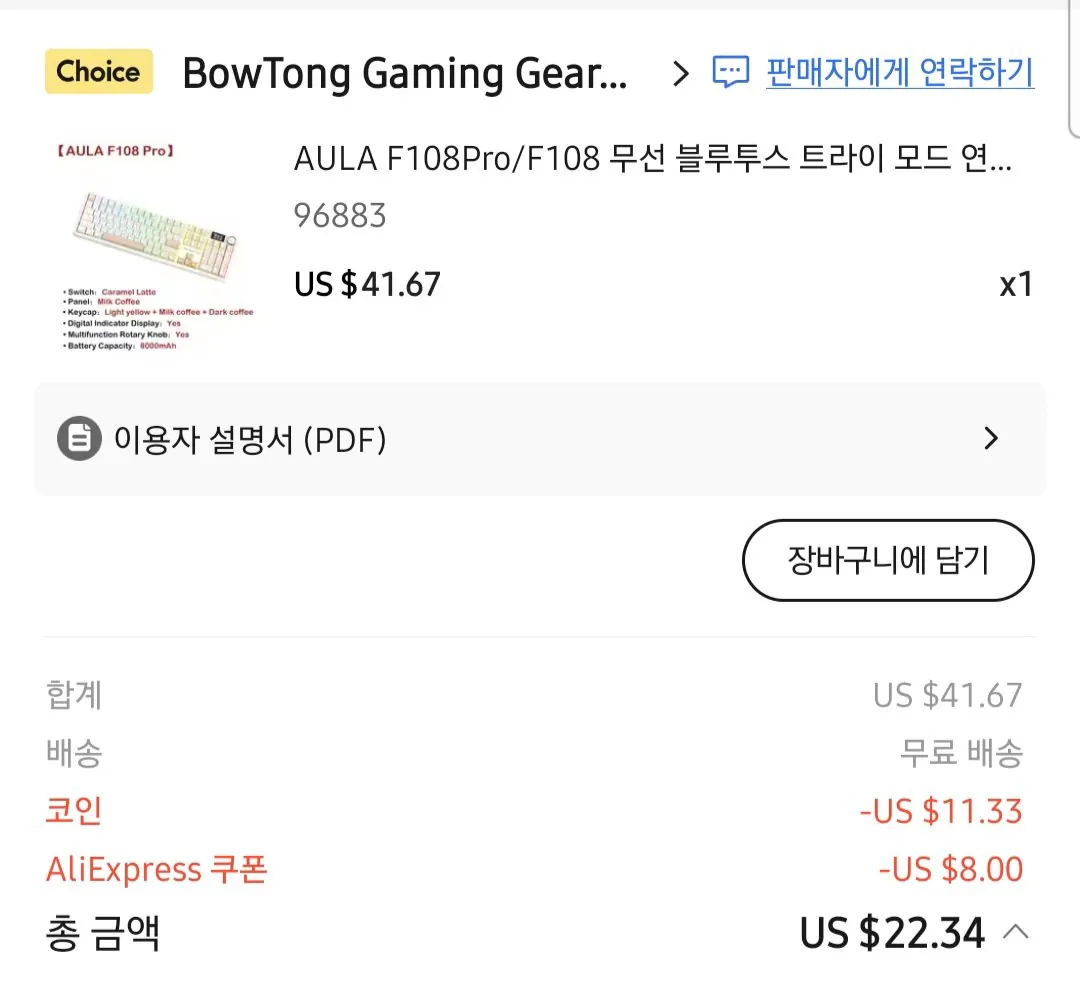
Task: Click the chat bubble icon next to contact seller
Action: point(731,71)
